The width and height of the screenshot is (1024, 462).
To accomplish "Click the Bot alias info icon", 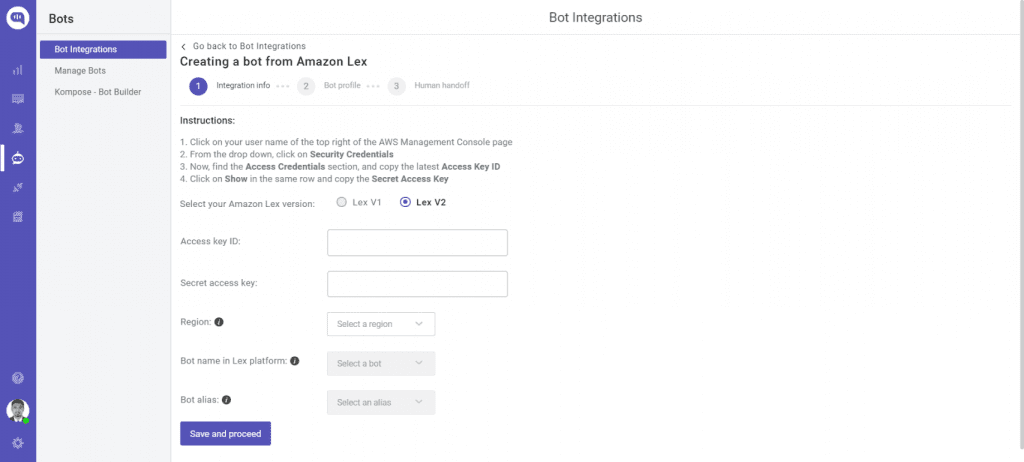I will coord(227,399).
